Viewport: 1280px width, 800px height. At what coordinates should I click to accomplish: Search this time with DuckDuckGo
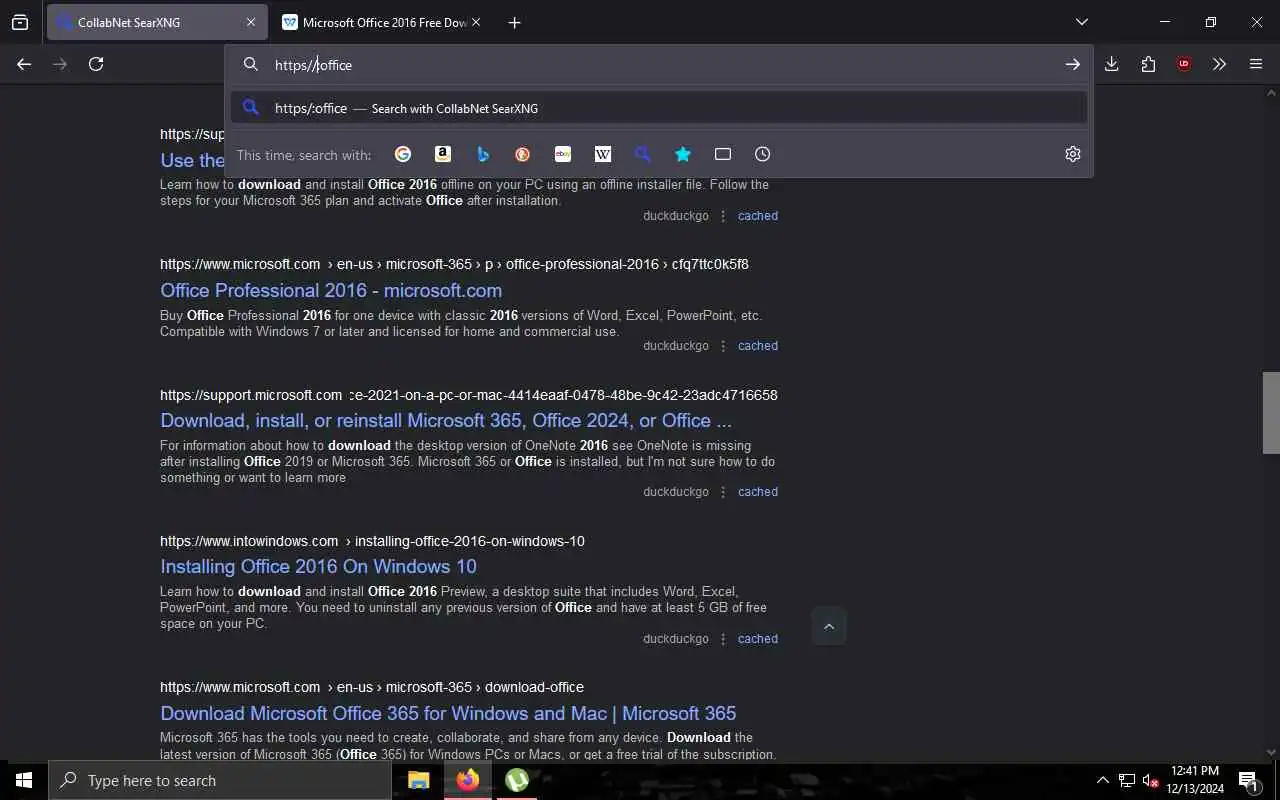523,154
